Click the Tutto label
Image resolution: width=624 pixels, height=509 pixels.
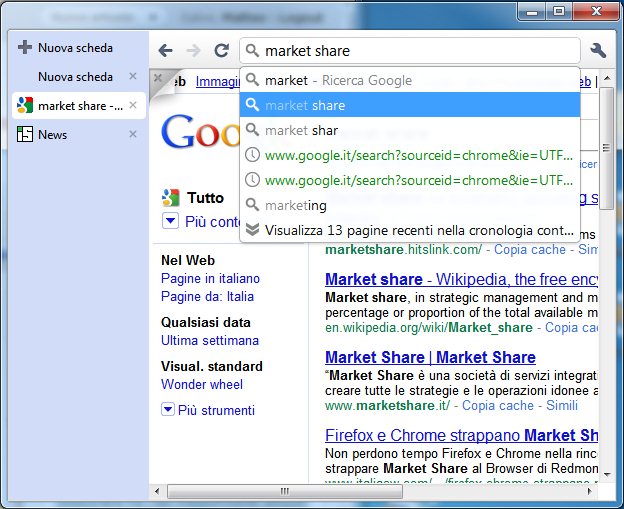[x=205, y=197]
